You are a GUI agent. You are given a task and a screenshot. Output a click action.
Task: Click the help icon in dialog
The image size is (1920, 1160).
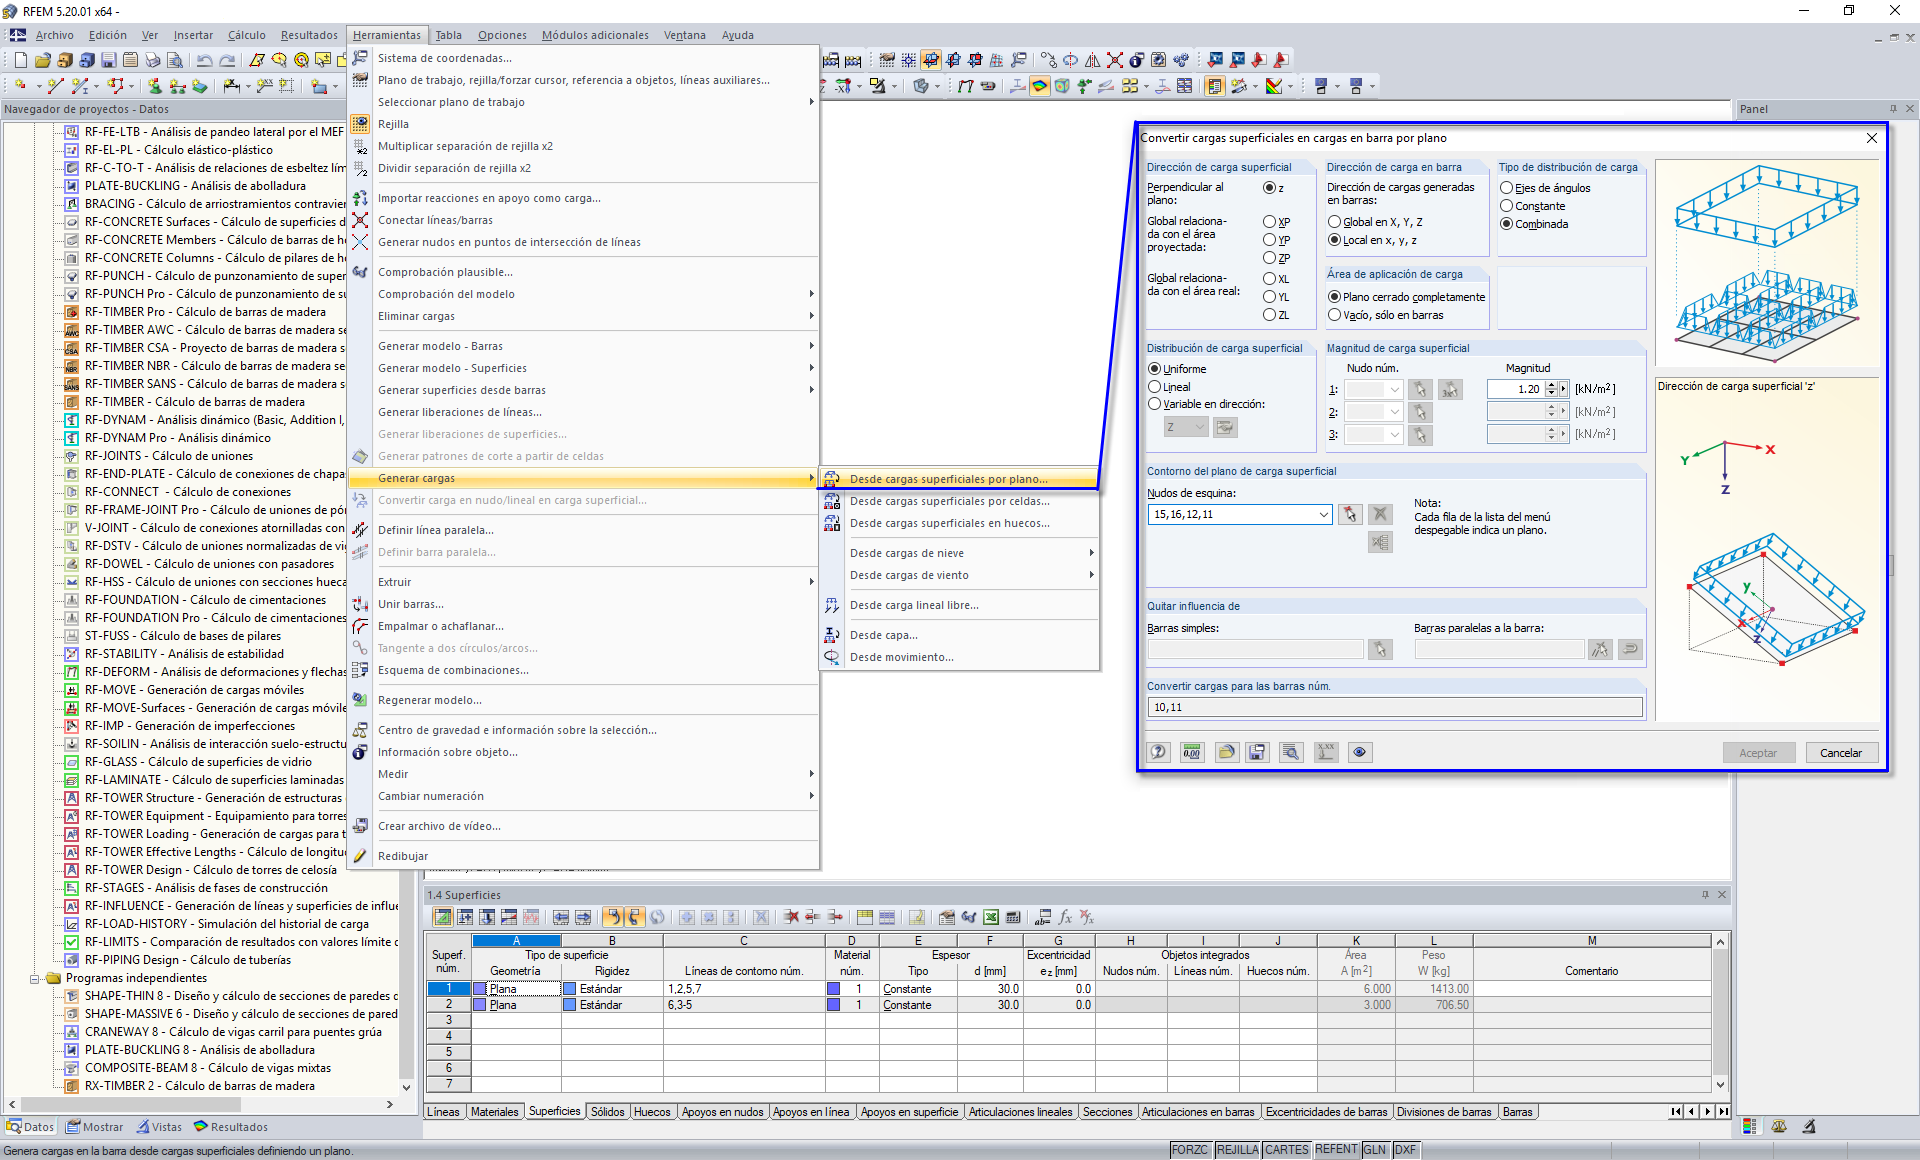[x=1158, y=752]
